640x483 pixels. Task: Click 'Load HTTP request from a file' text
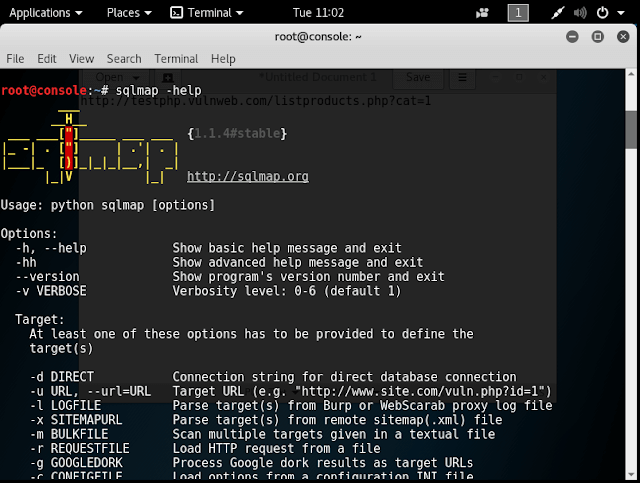(x=276, y=448)
